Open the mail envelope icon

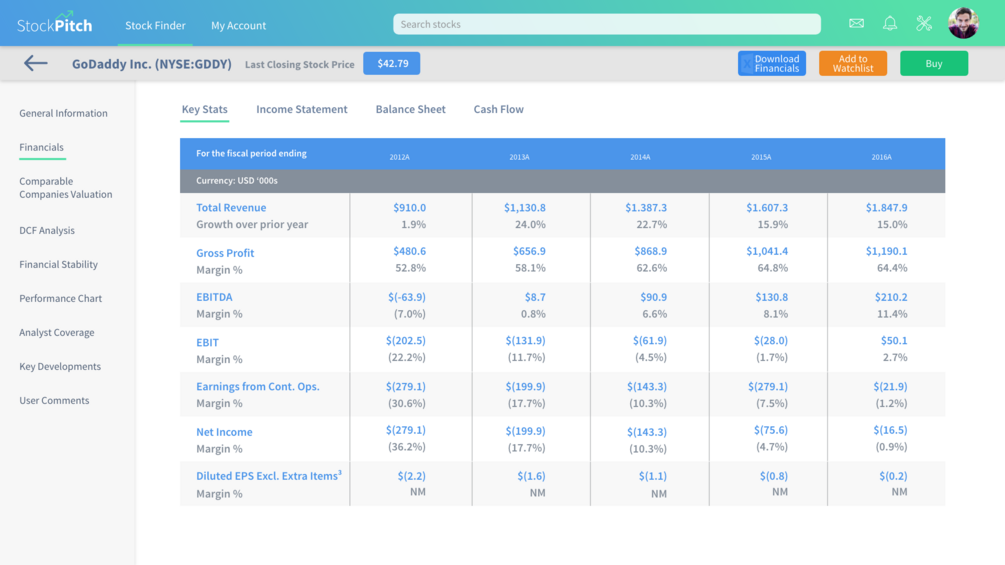[856, 24]
